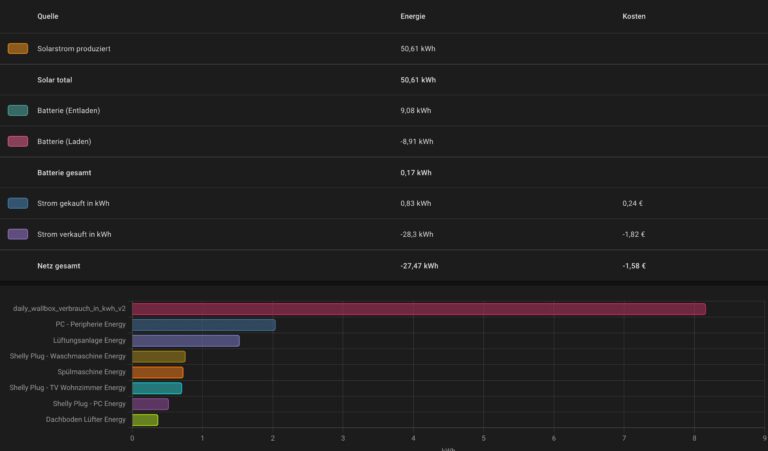Viewport: 768px width, 451px height.
Task: Click the purple Strom verkauft swatch
Action: pyautogui.click(x=18, y=234)
